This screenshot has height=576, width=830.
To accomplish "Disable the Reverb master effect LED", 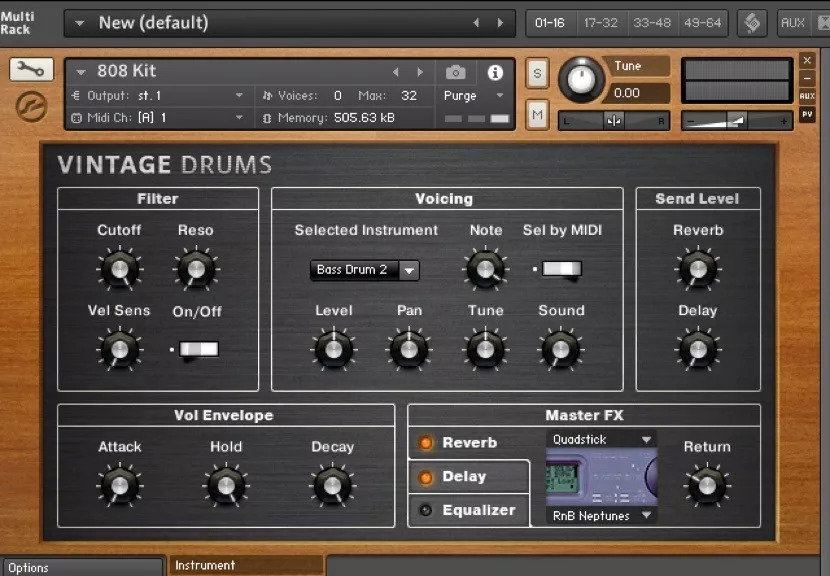I will 426,443.
